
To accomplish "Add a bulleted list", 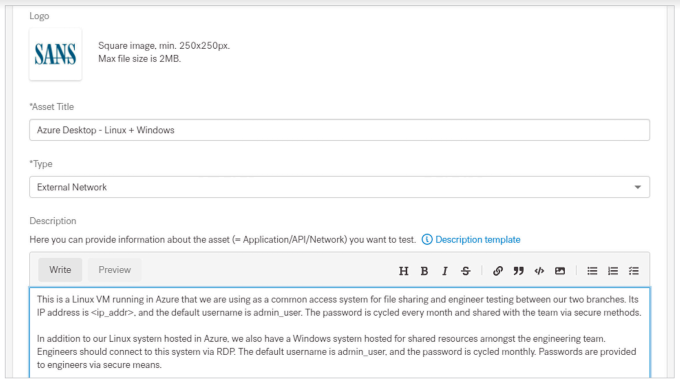I will tap(592, 271).
